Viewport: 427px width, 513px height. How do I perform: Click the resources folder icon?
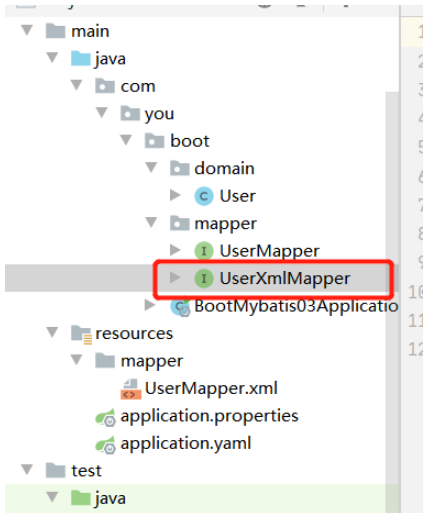click(x=81, y=334)
